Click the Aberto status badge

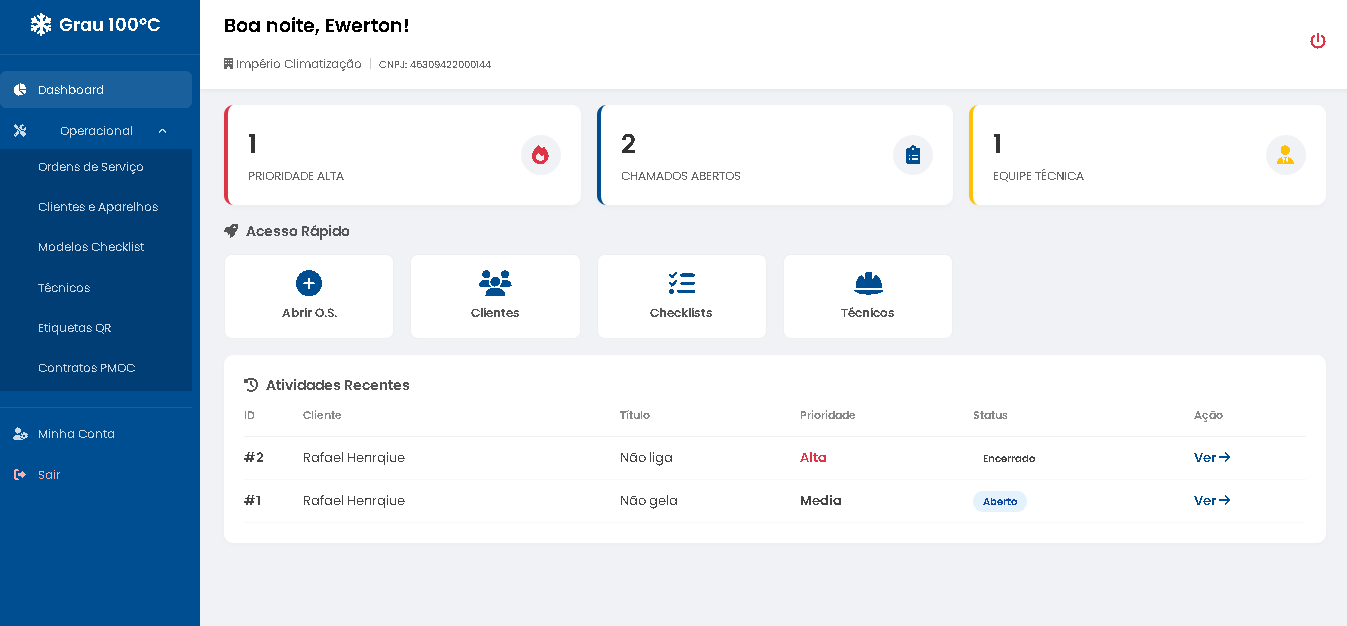click(x=999, y=501)
